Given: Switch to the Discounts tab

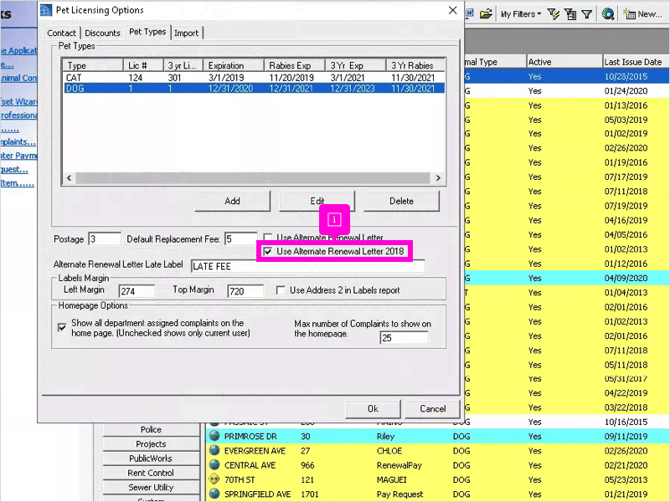Looking at the screenshot, I should tap(103, 33).
